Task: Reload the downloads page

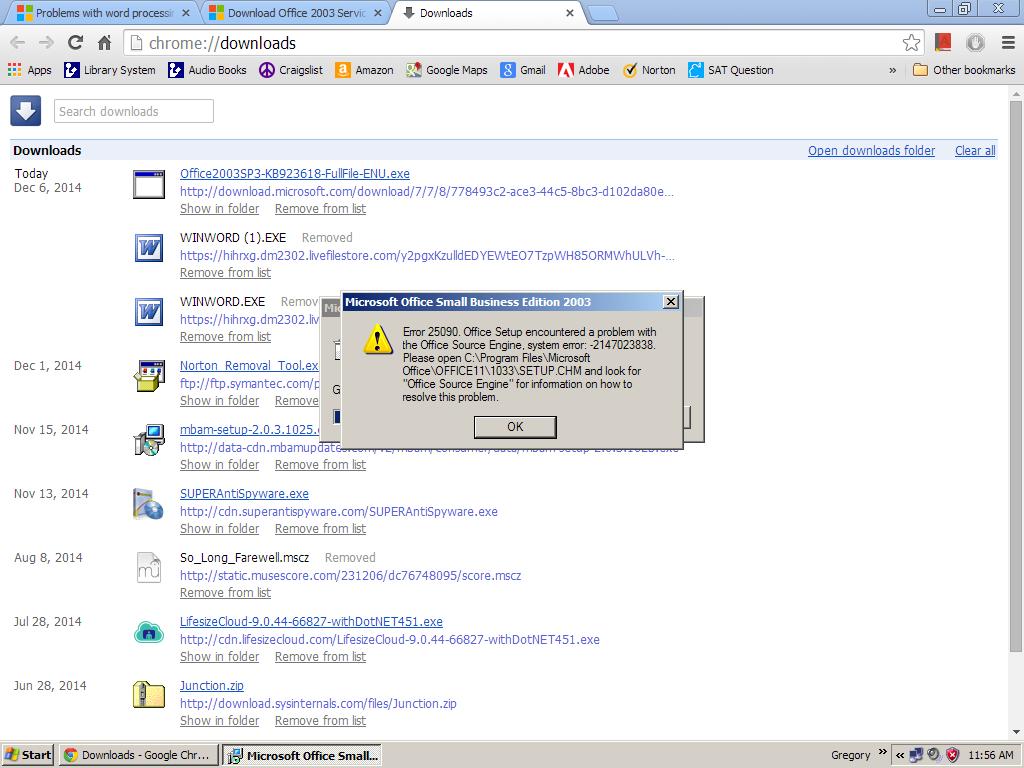Action: 76,43
